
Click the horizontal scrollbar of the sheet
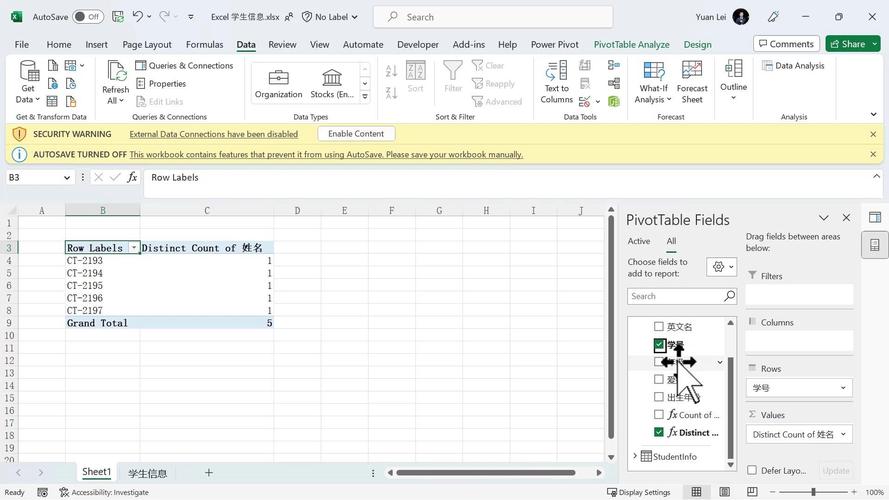(486, 472)
